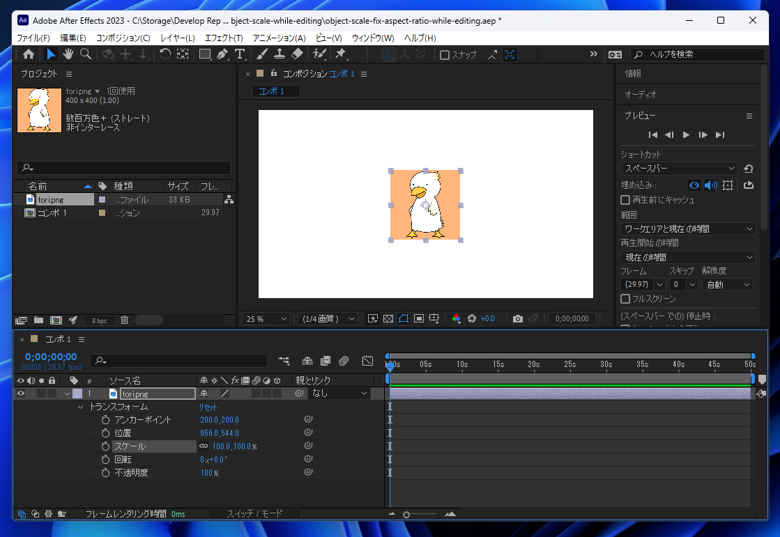Viewport: 780px width, 537px height.
Task: Open the 自動 preview resolution dropdown
Action: coord(728,284)
